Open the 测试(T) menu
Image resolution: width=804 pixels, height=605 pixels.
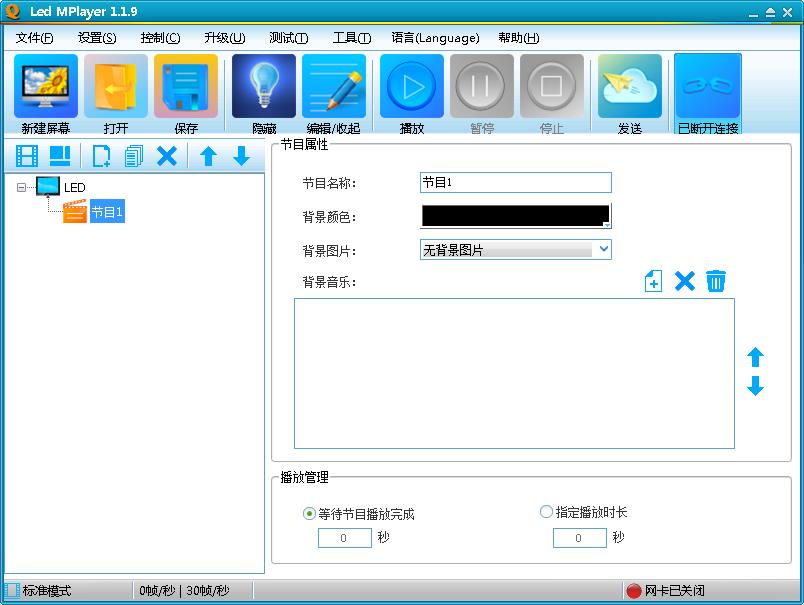[289, 38]
